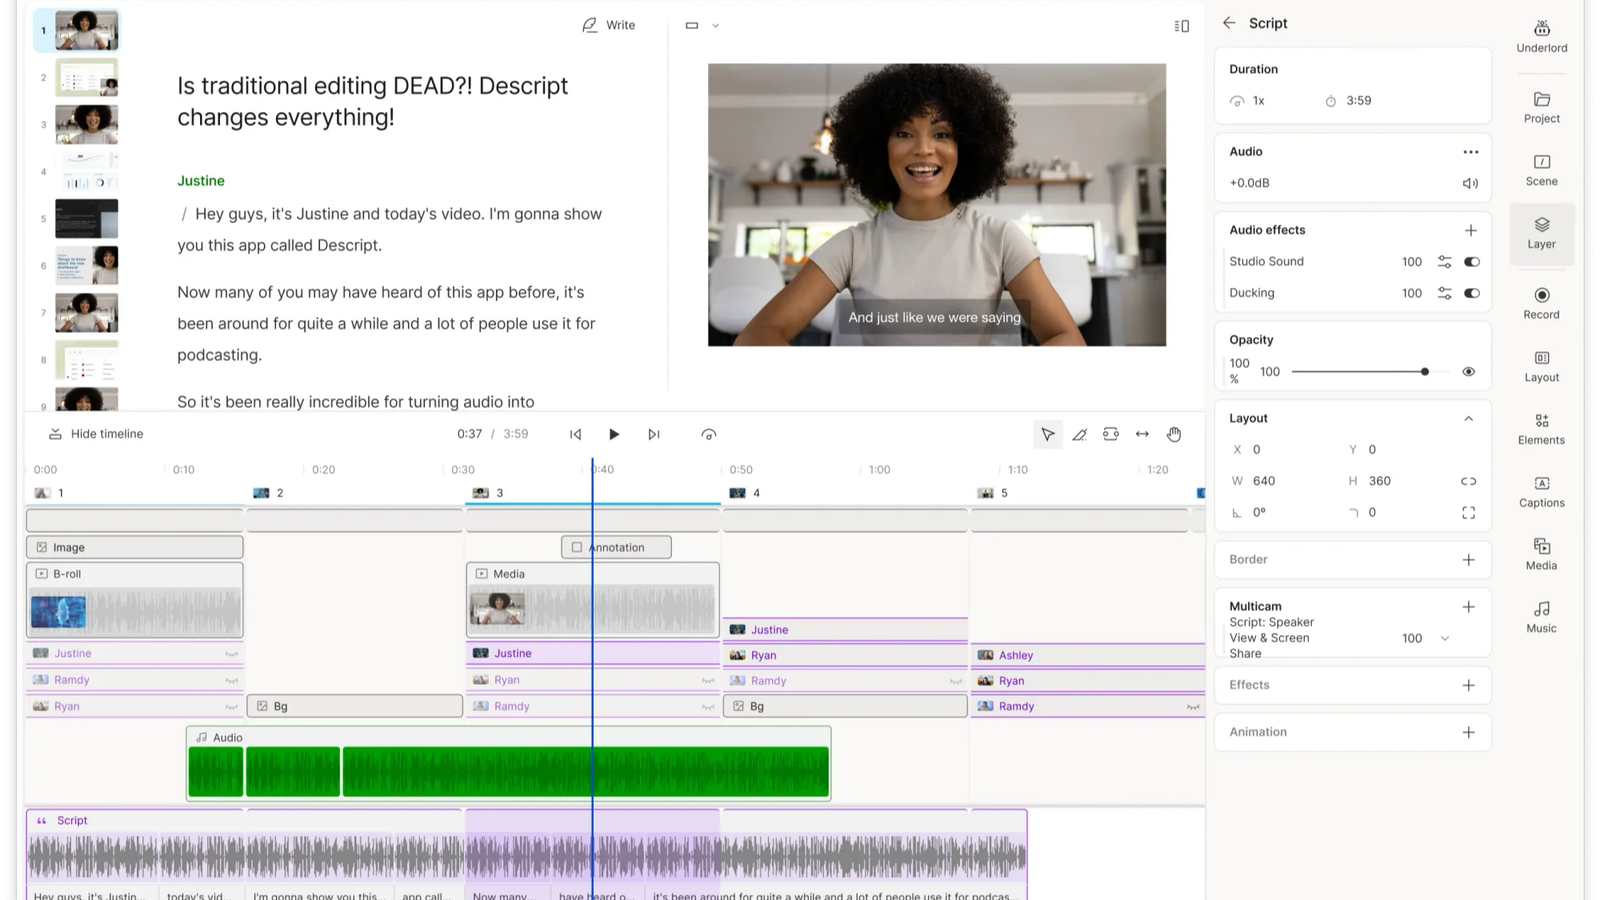The image size is (1600, 900).
Task: Click the fullscreen fit icon in Layout
Action: (x=1468, y=512)
